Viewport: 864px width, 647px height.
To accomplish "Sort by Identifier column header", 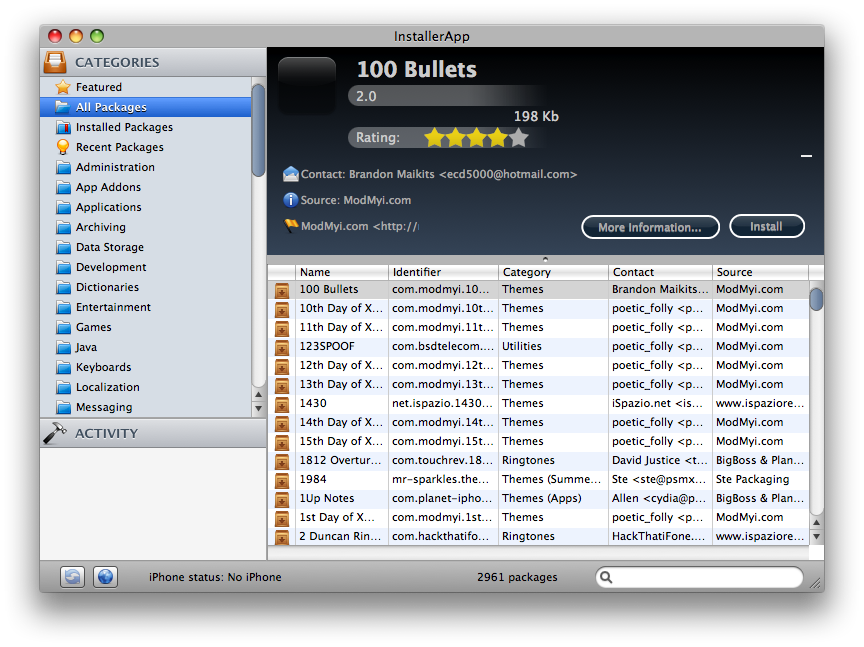I will [443, 272].
